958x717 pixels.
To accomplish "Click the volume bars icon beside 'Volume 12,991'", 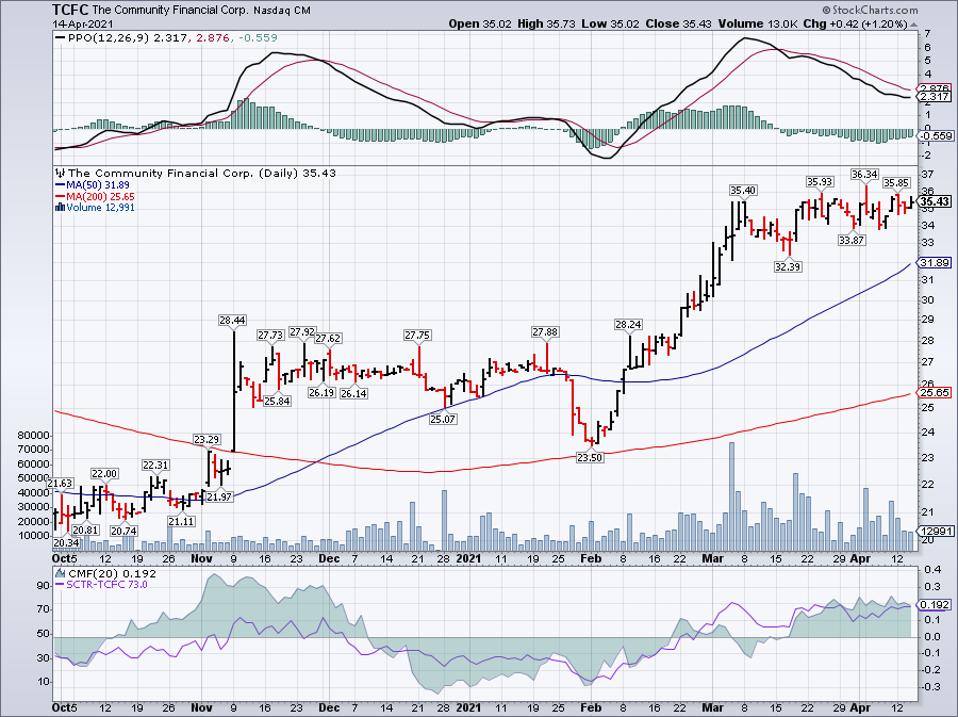I will tap(59, 208).
